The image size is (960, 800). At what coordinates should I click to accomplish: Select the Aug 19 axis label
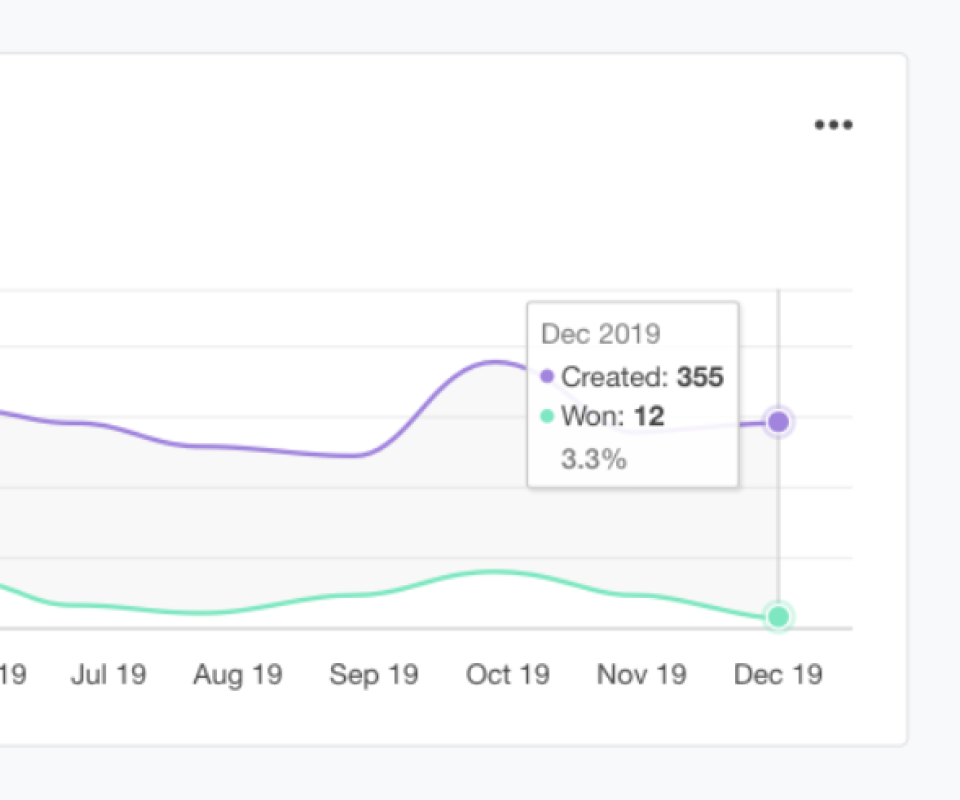pyautogui.click(x=237, y=675)
